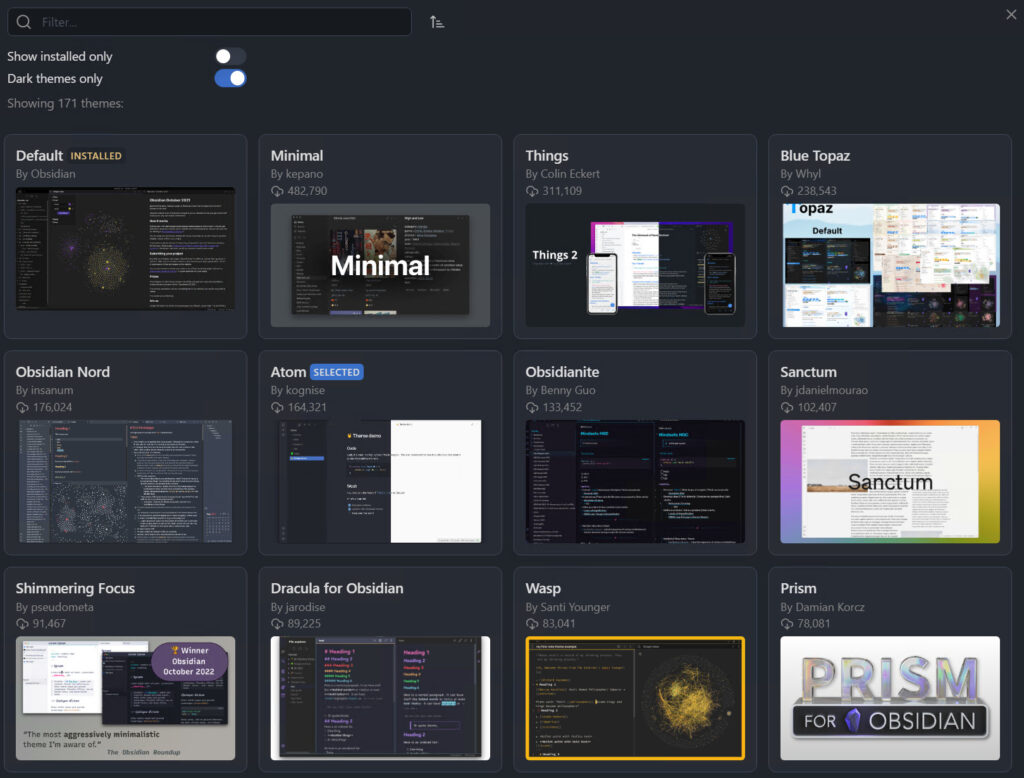The image size is (1024, 778).
Task: Click the Obsidianite preview thumbnail
Action: pos(635,481)
